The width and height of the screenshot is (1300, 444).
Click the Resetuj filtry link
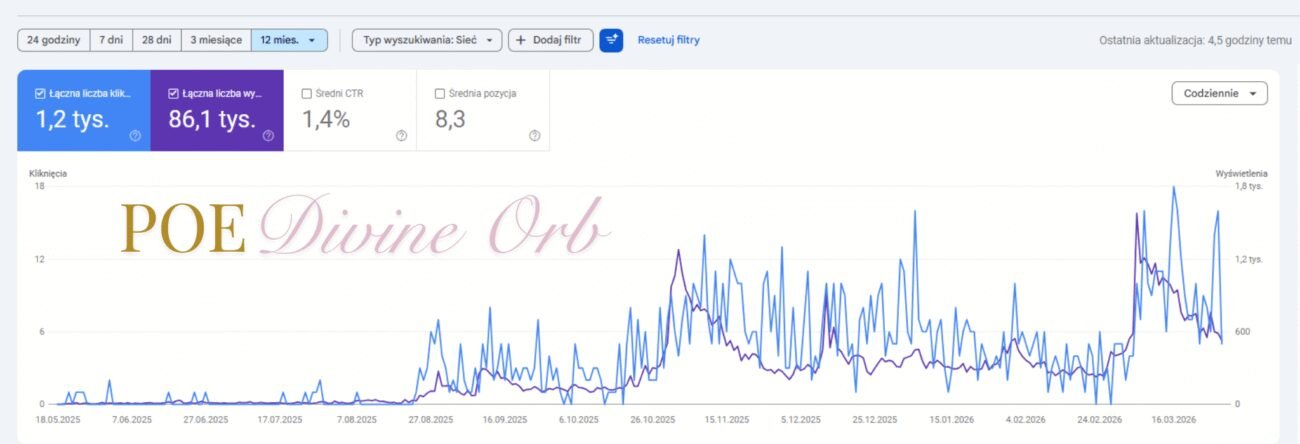point(668,40)
